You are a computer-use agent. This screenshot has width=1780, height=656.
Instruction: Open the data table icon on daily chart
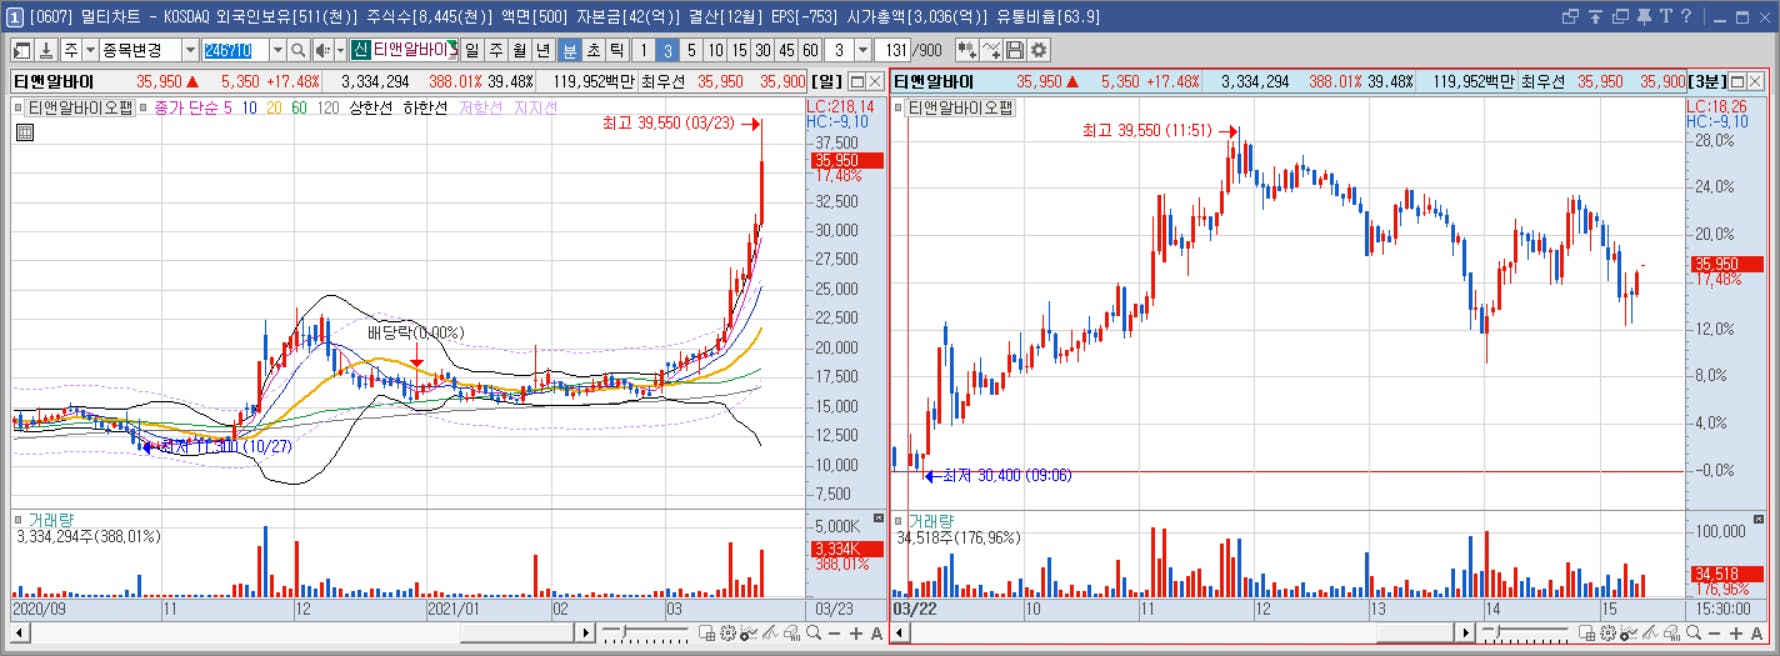pos(25,132)
